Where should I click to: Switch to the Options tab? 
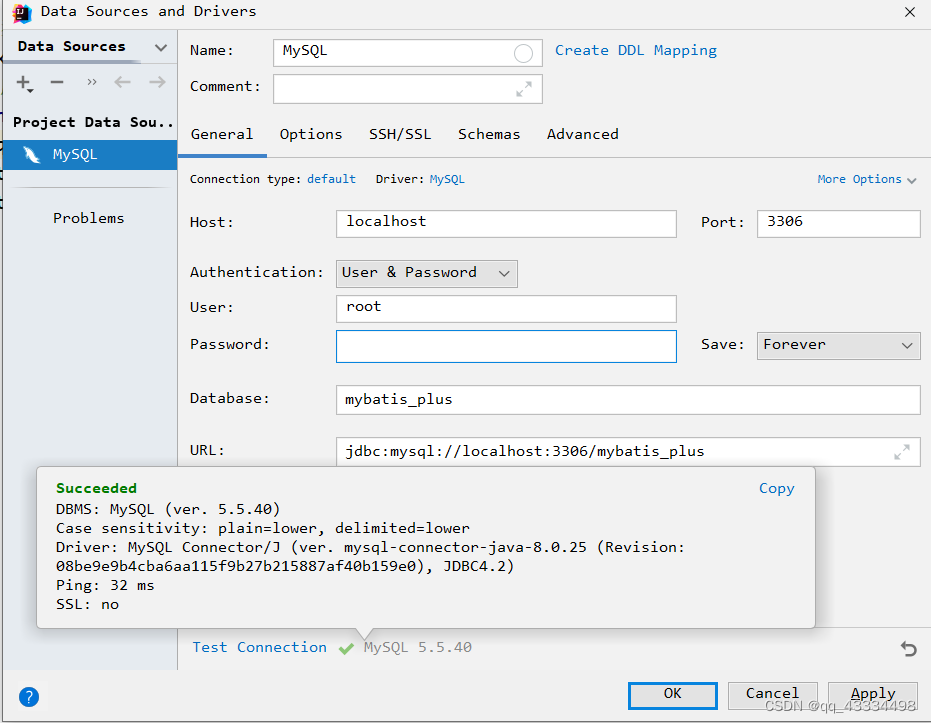[311, 135]
